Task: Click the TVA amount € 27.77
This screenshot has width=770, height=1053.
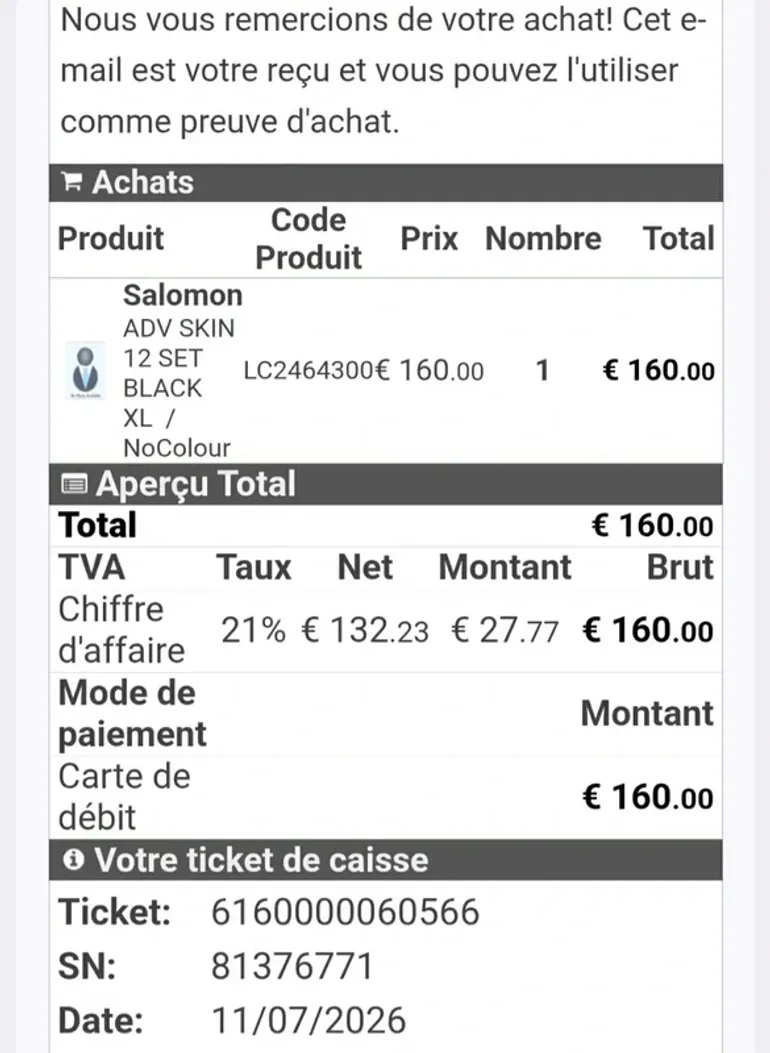Action: coord(505,631)
